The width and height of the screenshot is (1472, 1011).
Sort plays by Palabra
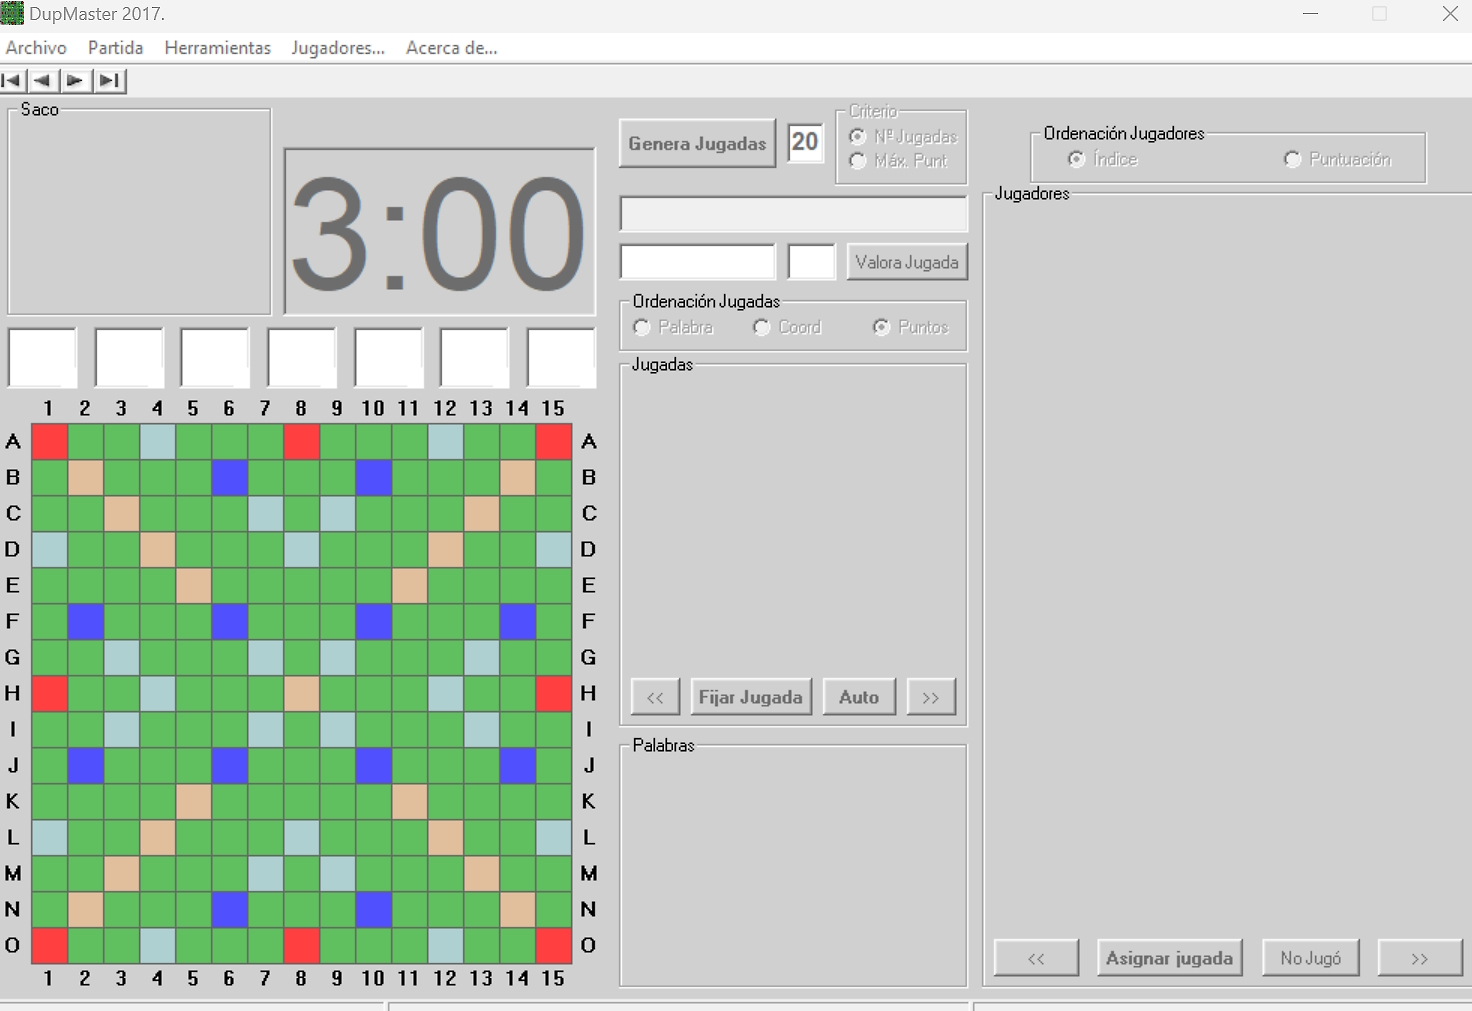pyautogui.click(x=643, y=327)
